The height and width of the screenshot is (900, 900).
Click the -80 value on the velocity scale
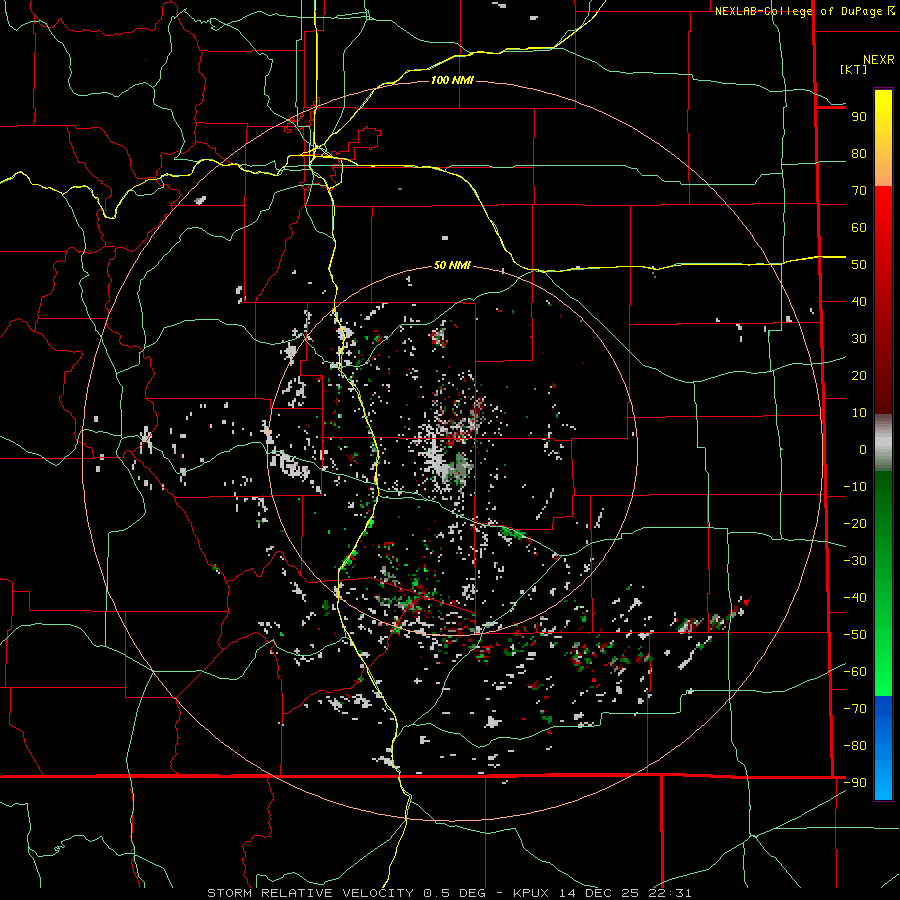pyautogui.click(x=855, y=746)
